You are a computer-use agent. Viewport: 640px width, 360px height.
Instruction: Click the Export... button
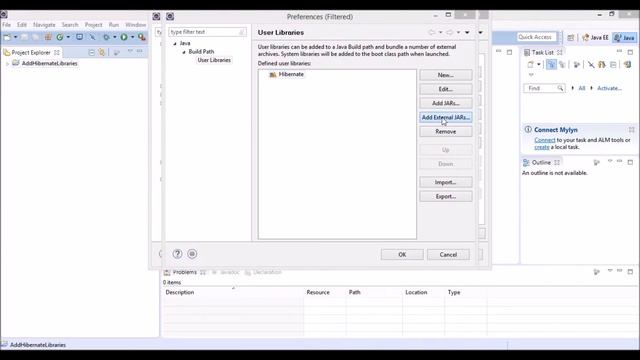[446, 196]
